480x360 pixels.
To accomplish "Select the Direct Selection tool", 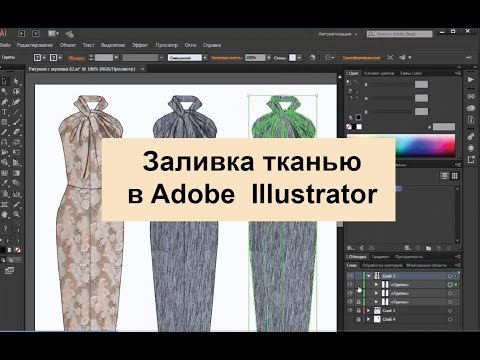I will (x=16, y=81).
